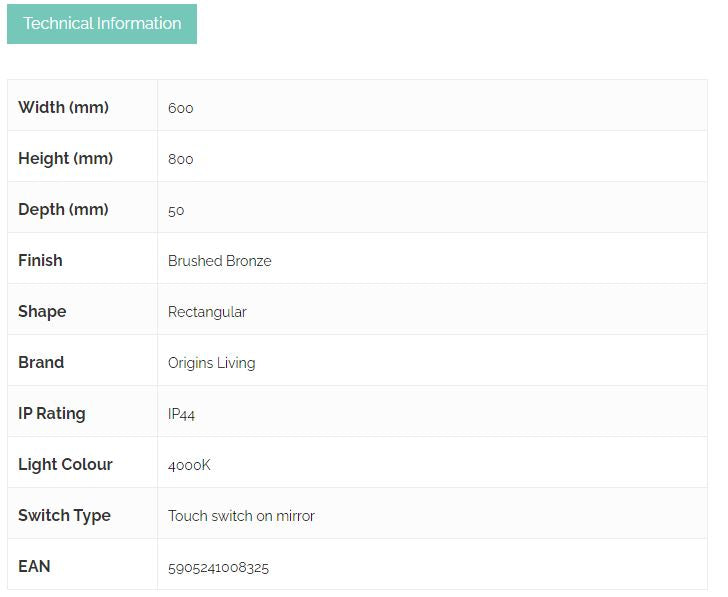Viewport: 728px width, 597px height.
Task: Select the 4000K light colour value
Action: click(189, 465)
